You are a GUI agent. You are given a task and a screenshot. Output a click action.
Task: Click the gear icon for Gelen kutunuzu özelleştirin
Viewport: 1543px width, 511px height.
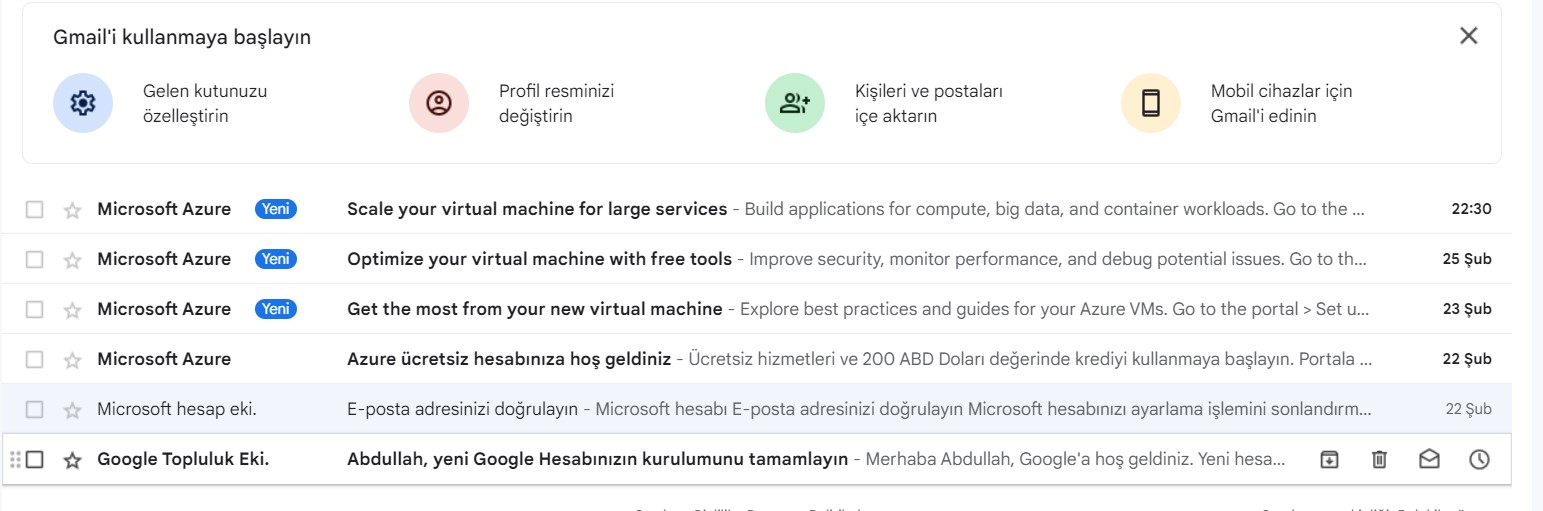83,103
